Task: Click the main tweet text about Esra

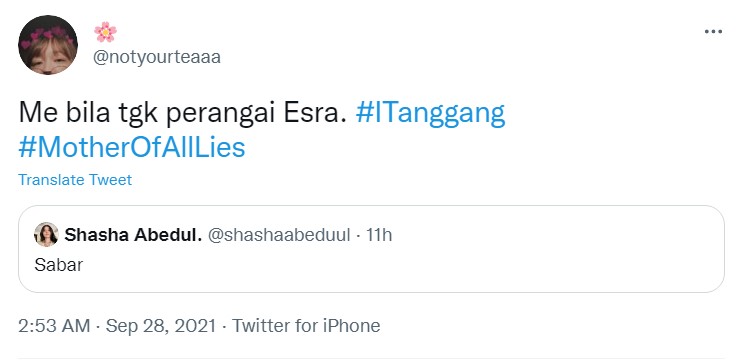Action: pyautogui.click(x=182, y=114)
